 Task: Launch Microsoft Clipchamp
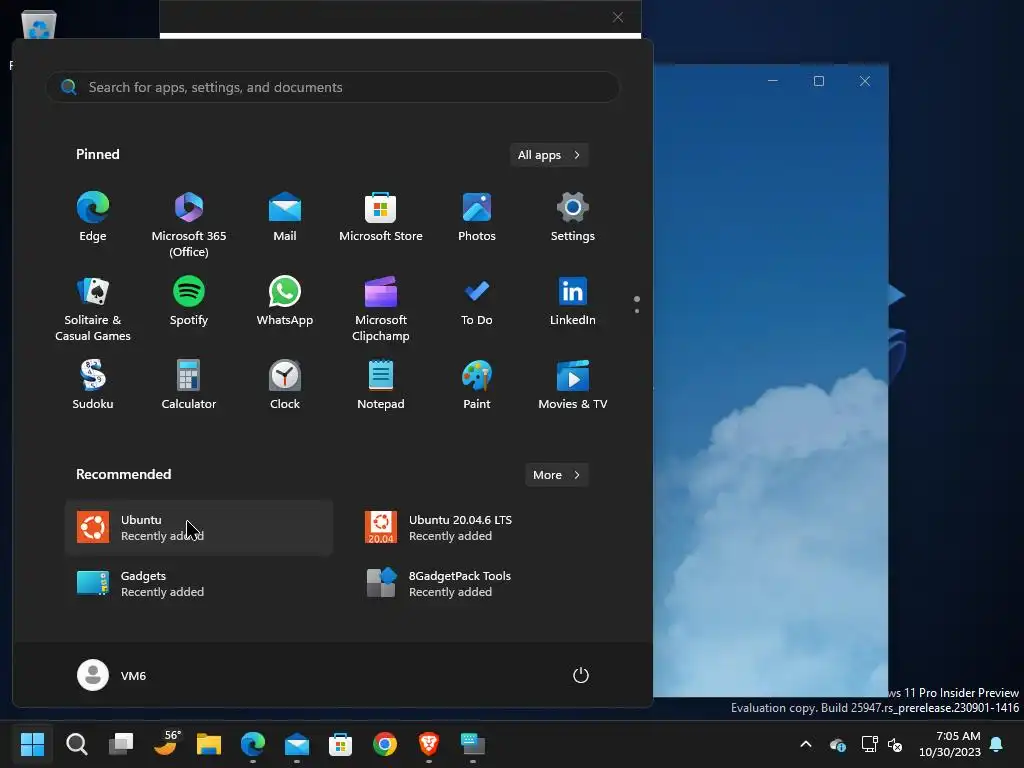(381, 309)
